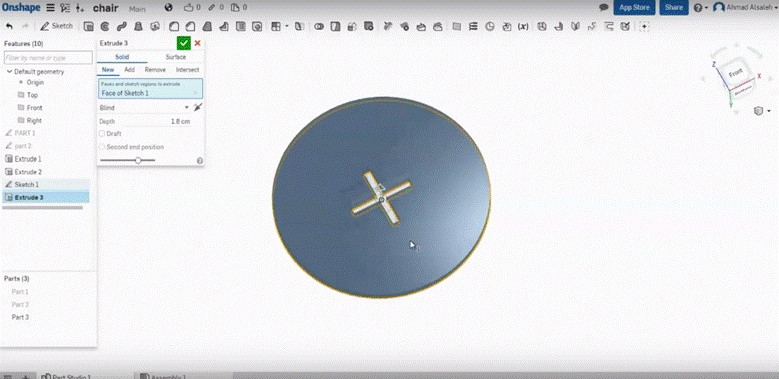This screenshot has height=379, width=779.
Task: Open the Blind end type dropdown
Action: pos(144,108)
